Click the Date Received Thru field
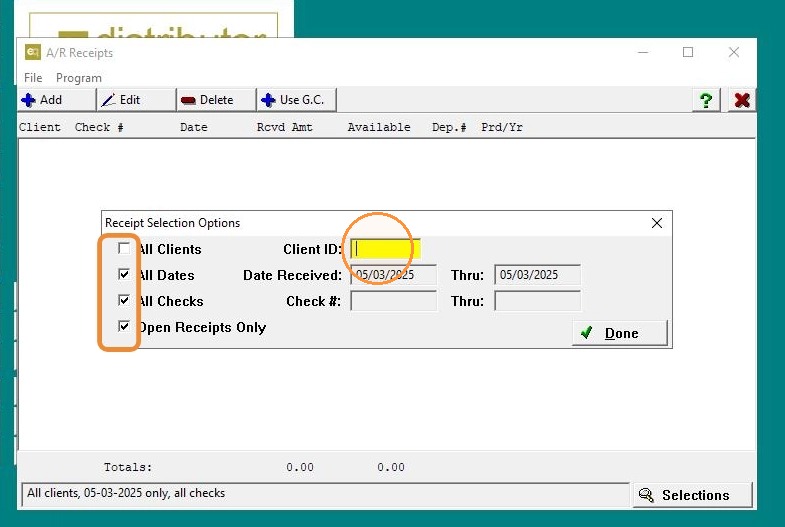 click(537, 275)
